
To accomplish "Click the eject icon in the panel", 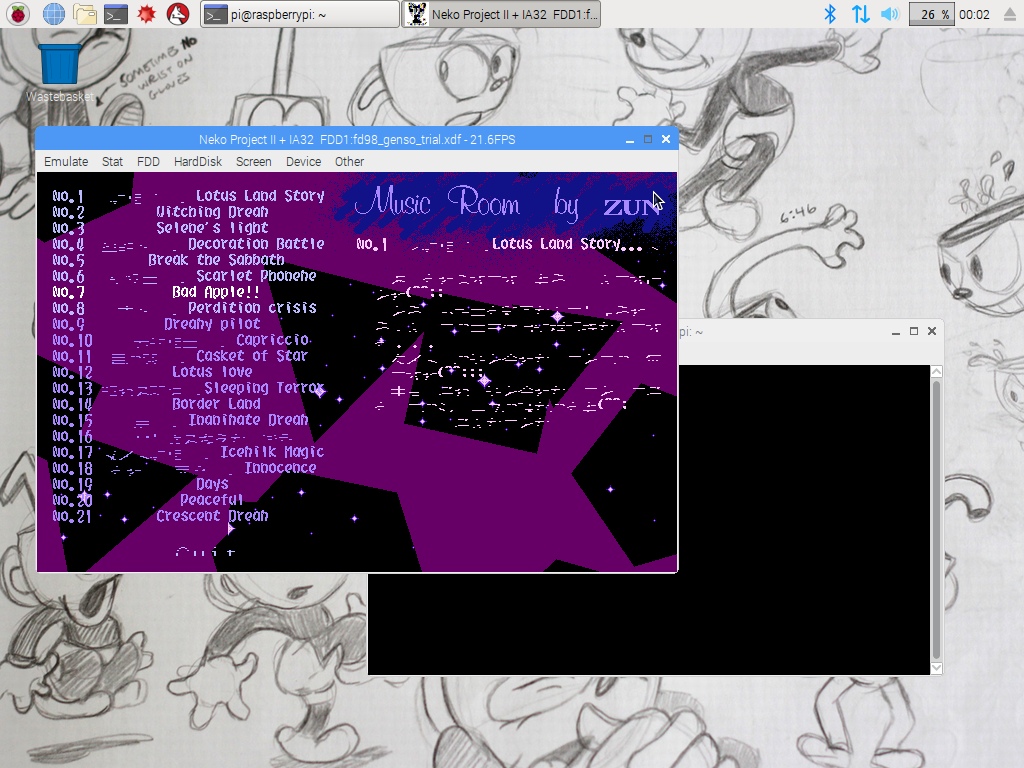I will 1010,14.
